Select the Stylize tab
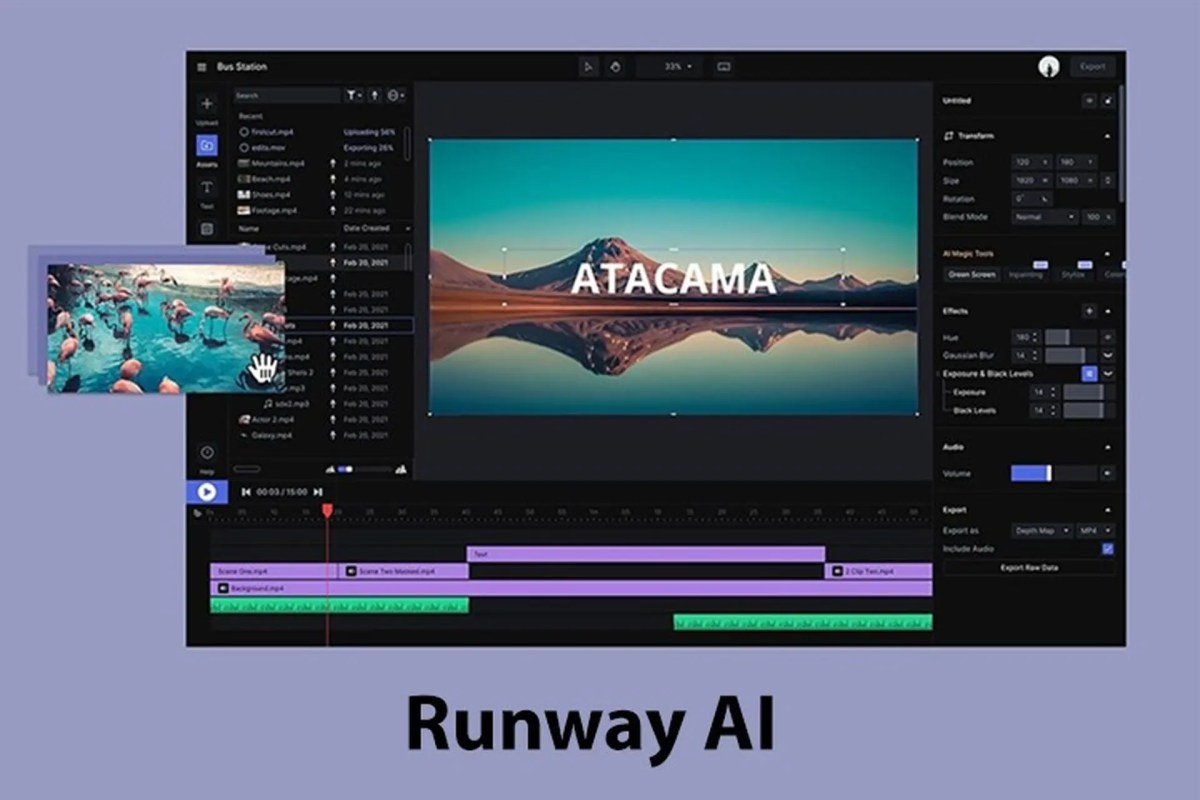 tap(1072, 274)
